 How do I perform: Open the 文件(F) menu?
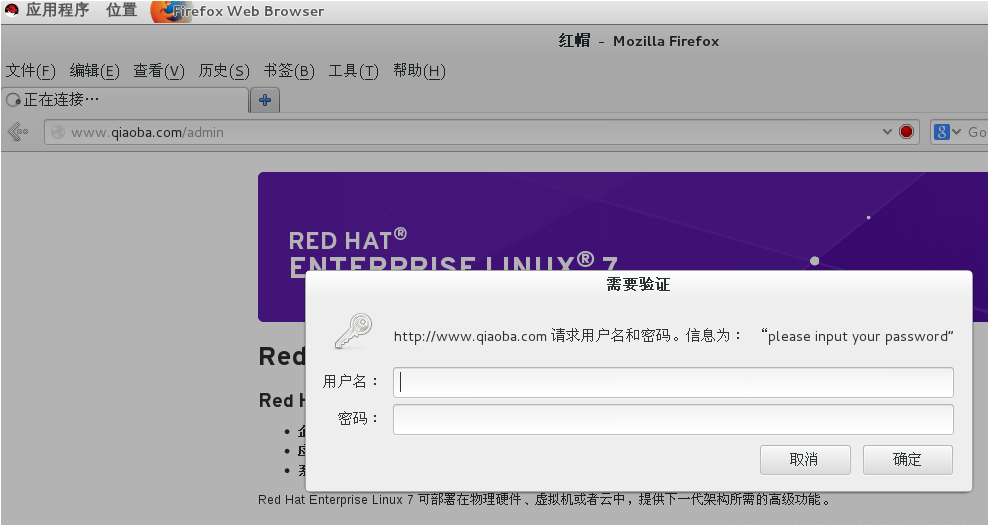point(30,71)
